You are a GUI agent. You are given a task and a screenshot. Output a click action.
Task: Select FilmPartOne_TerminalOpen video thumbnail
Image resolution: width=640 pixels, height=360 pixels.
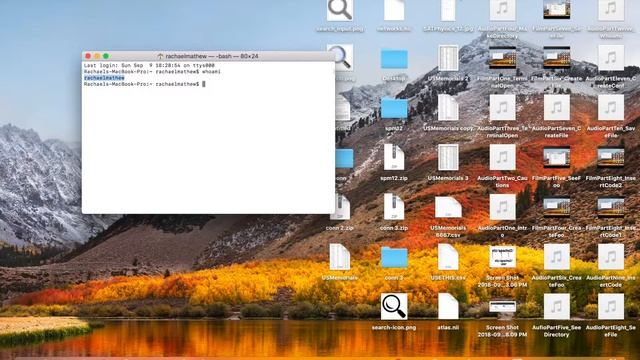tap(502, 58)
